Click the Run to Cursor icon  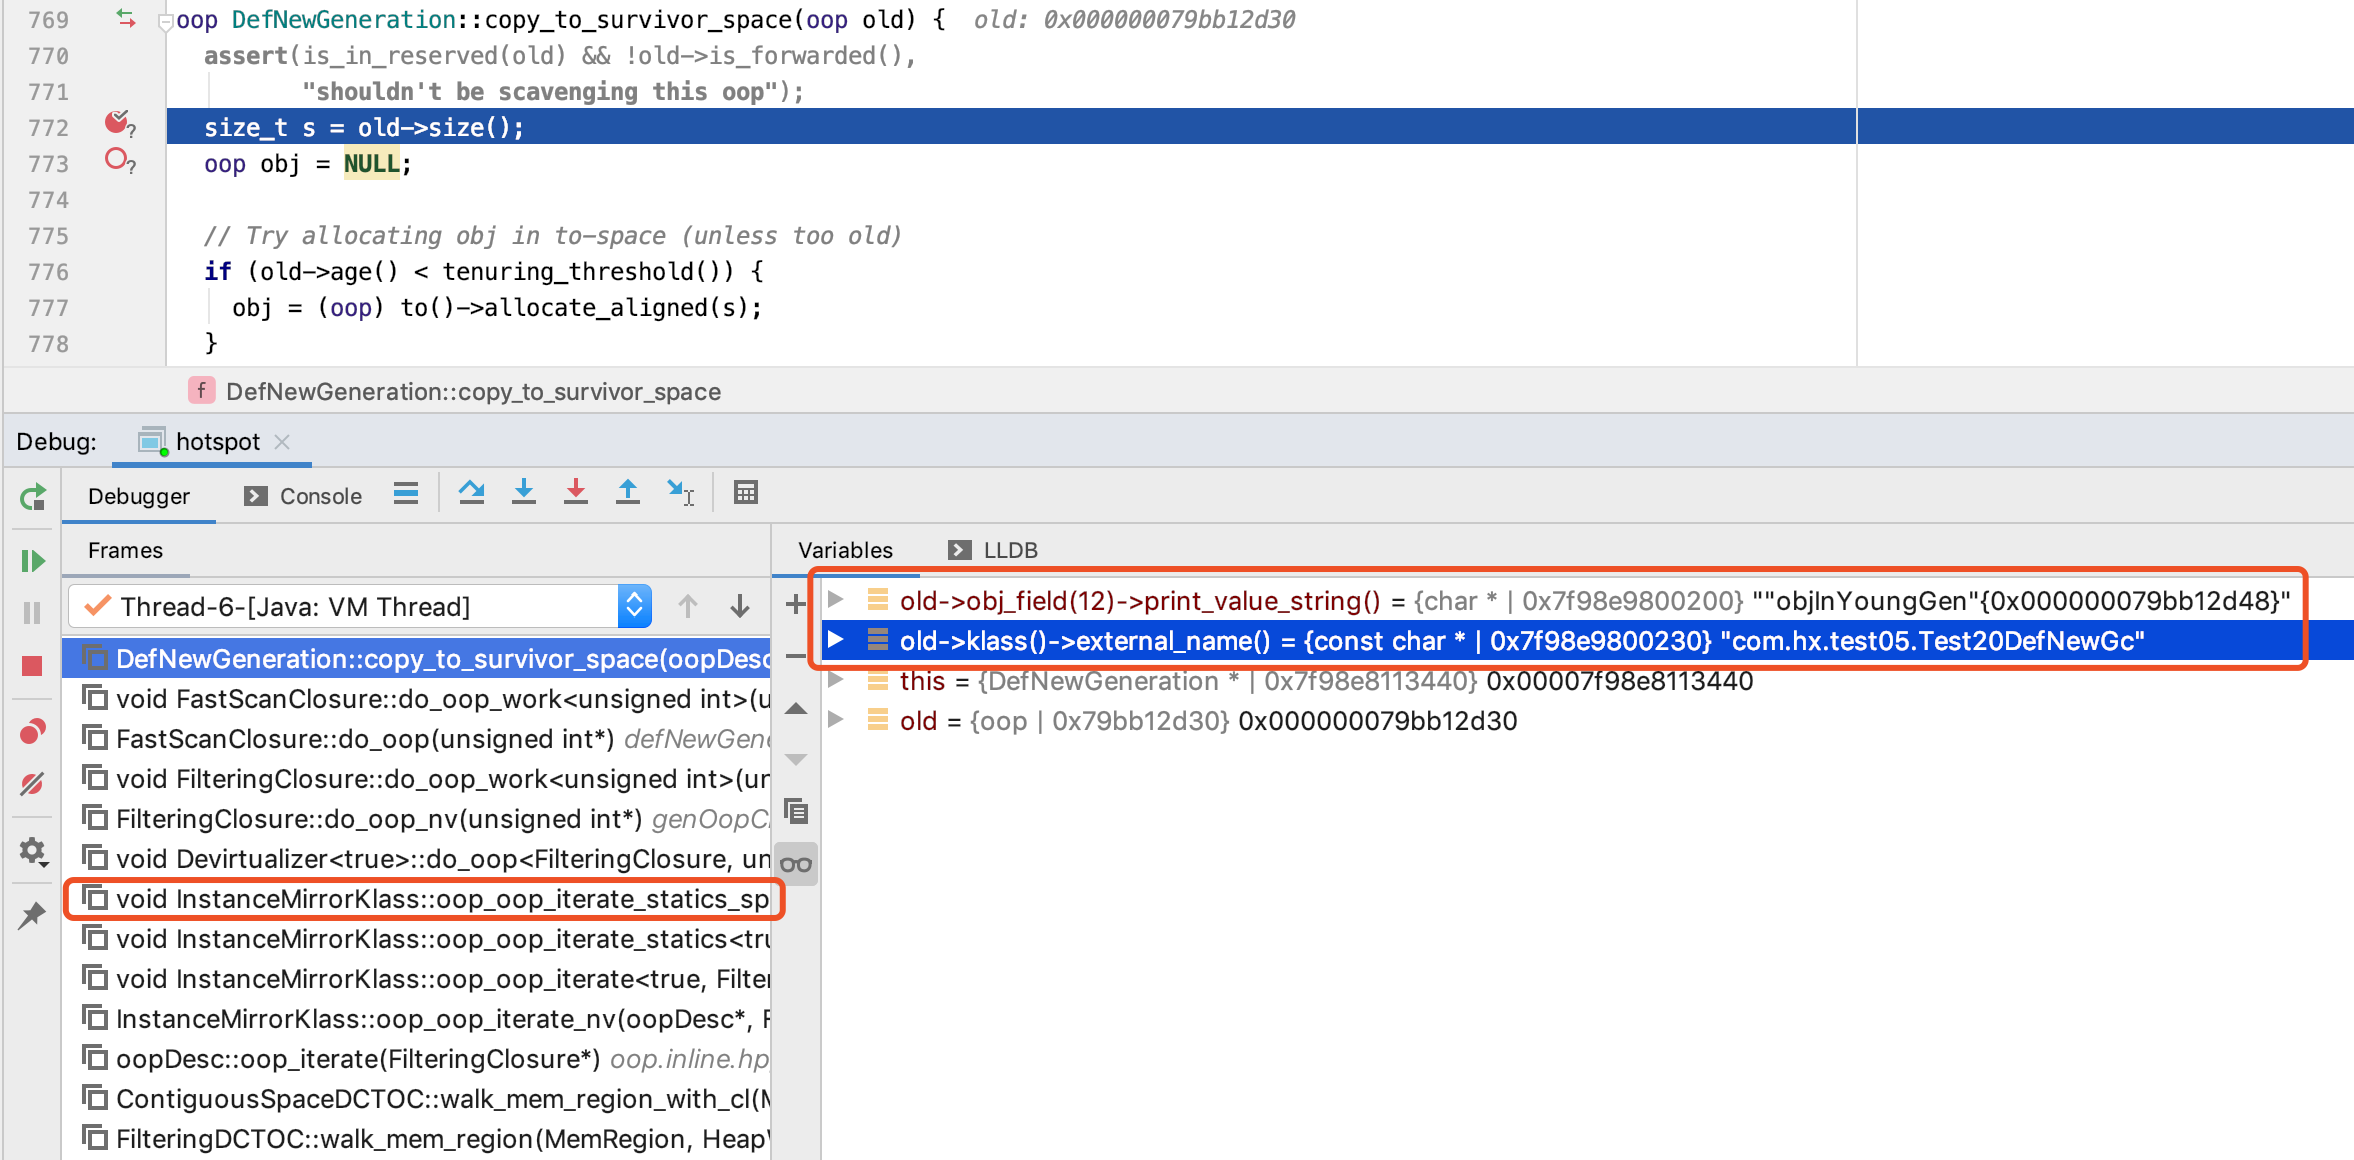[680, 493]
